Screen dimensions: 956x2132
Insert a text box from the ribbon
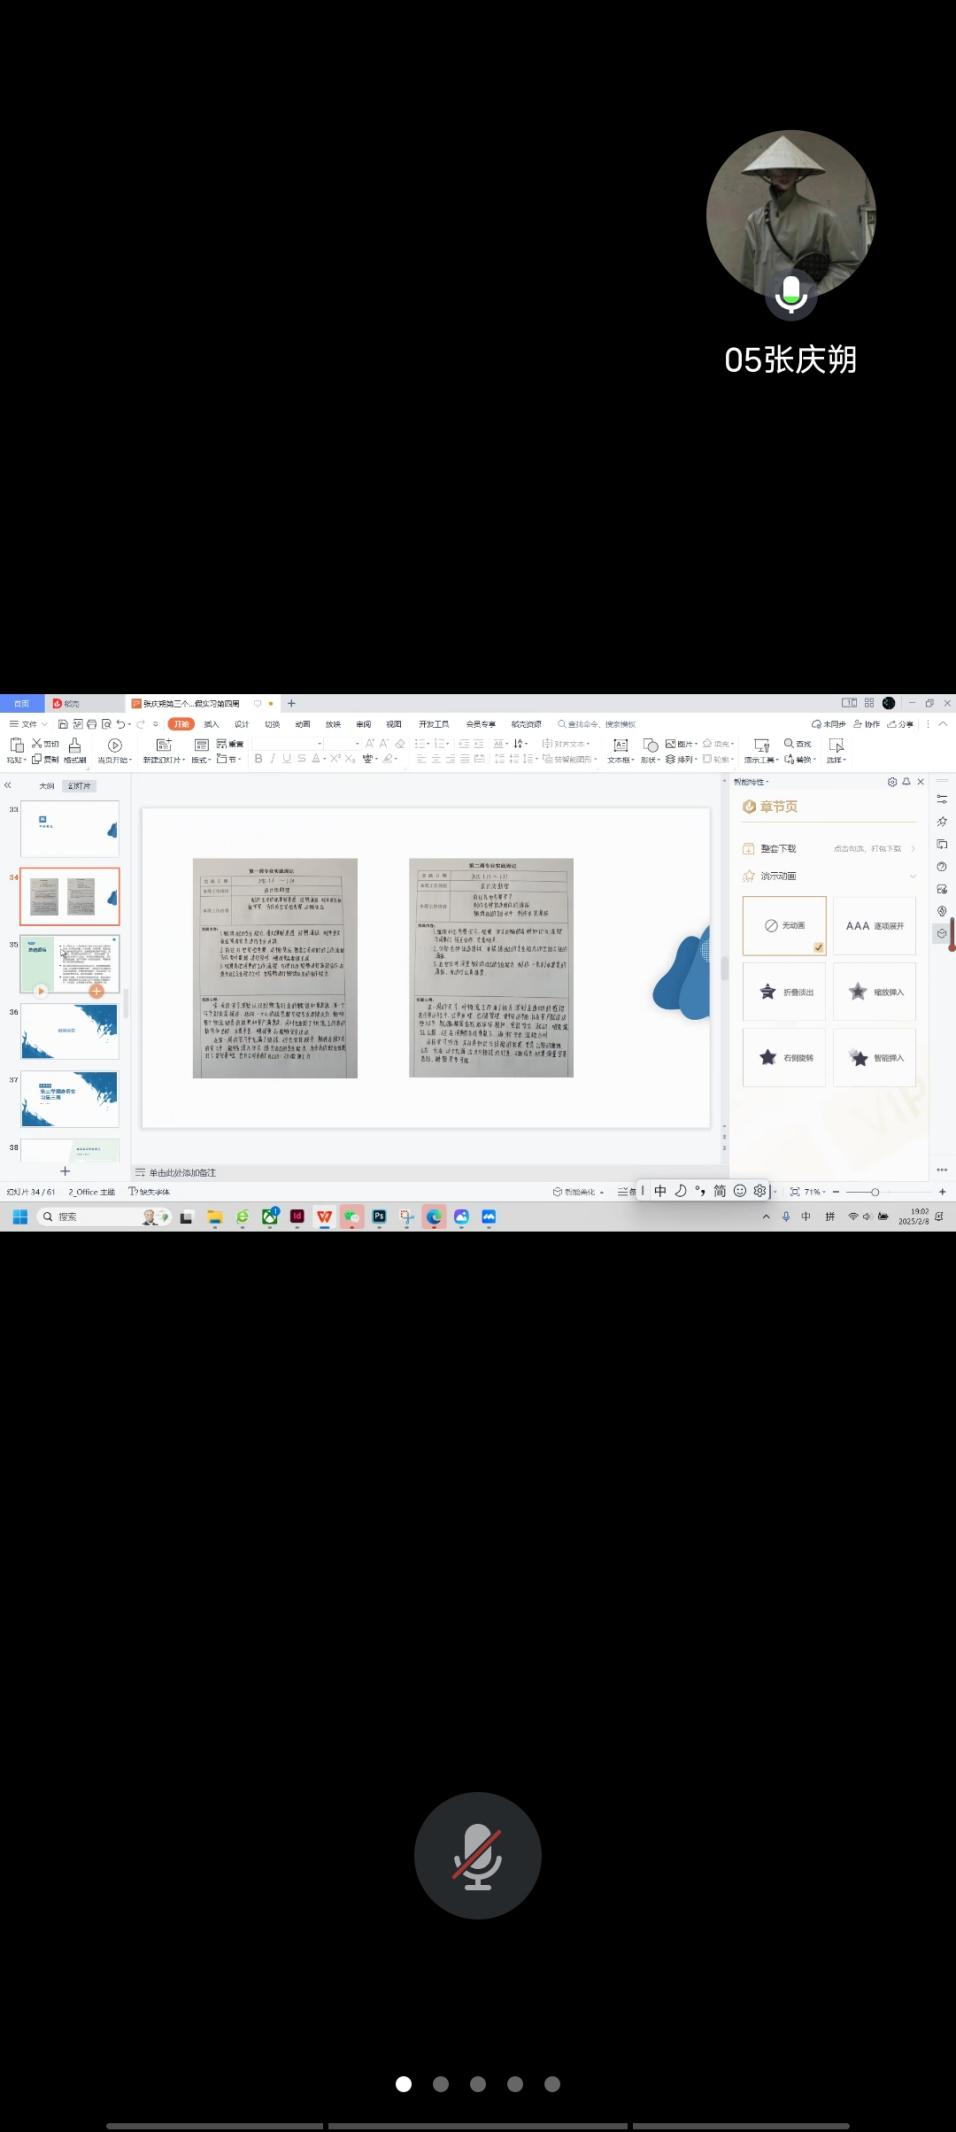click(620, 745)
